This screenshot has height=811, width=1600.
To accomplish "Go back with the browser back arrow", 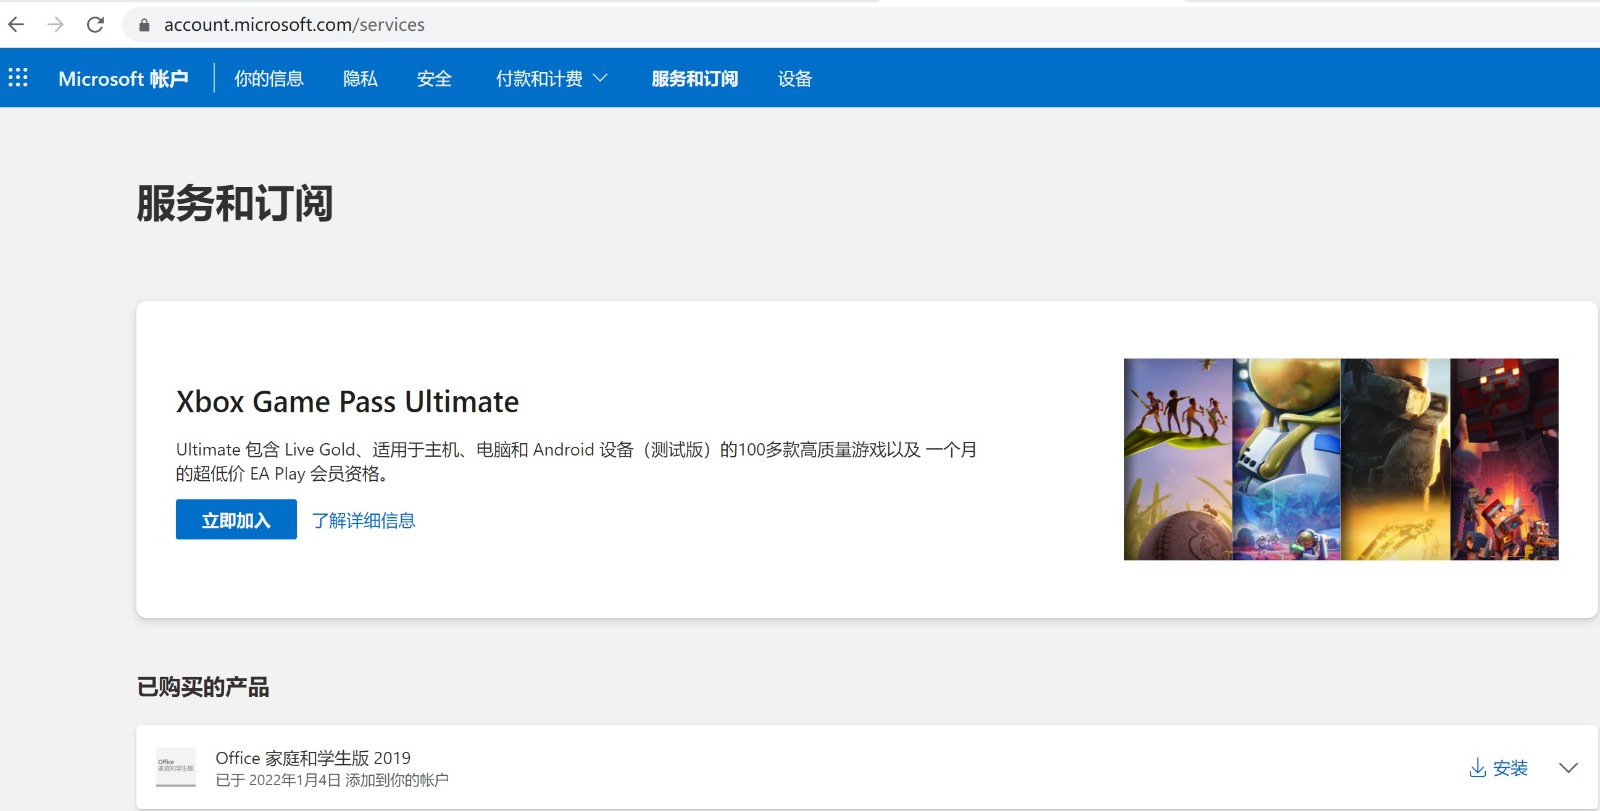I will pos(16,25).
